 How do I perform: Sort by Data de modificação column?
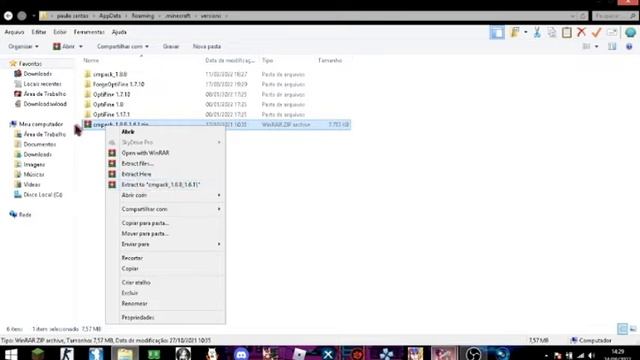[230, 60]
